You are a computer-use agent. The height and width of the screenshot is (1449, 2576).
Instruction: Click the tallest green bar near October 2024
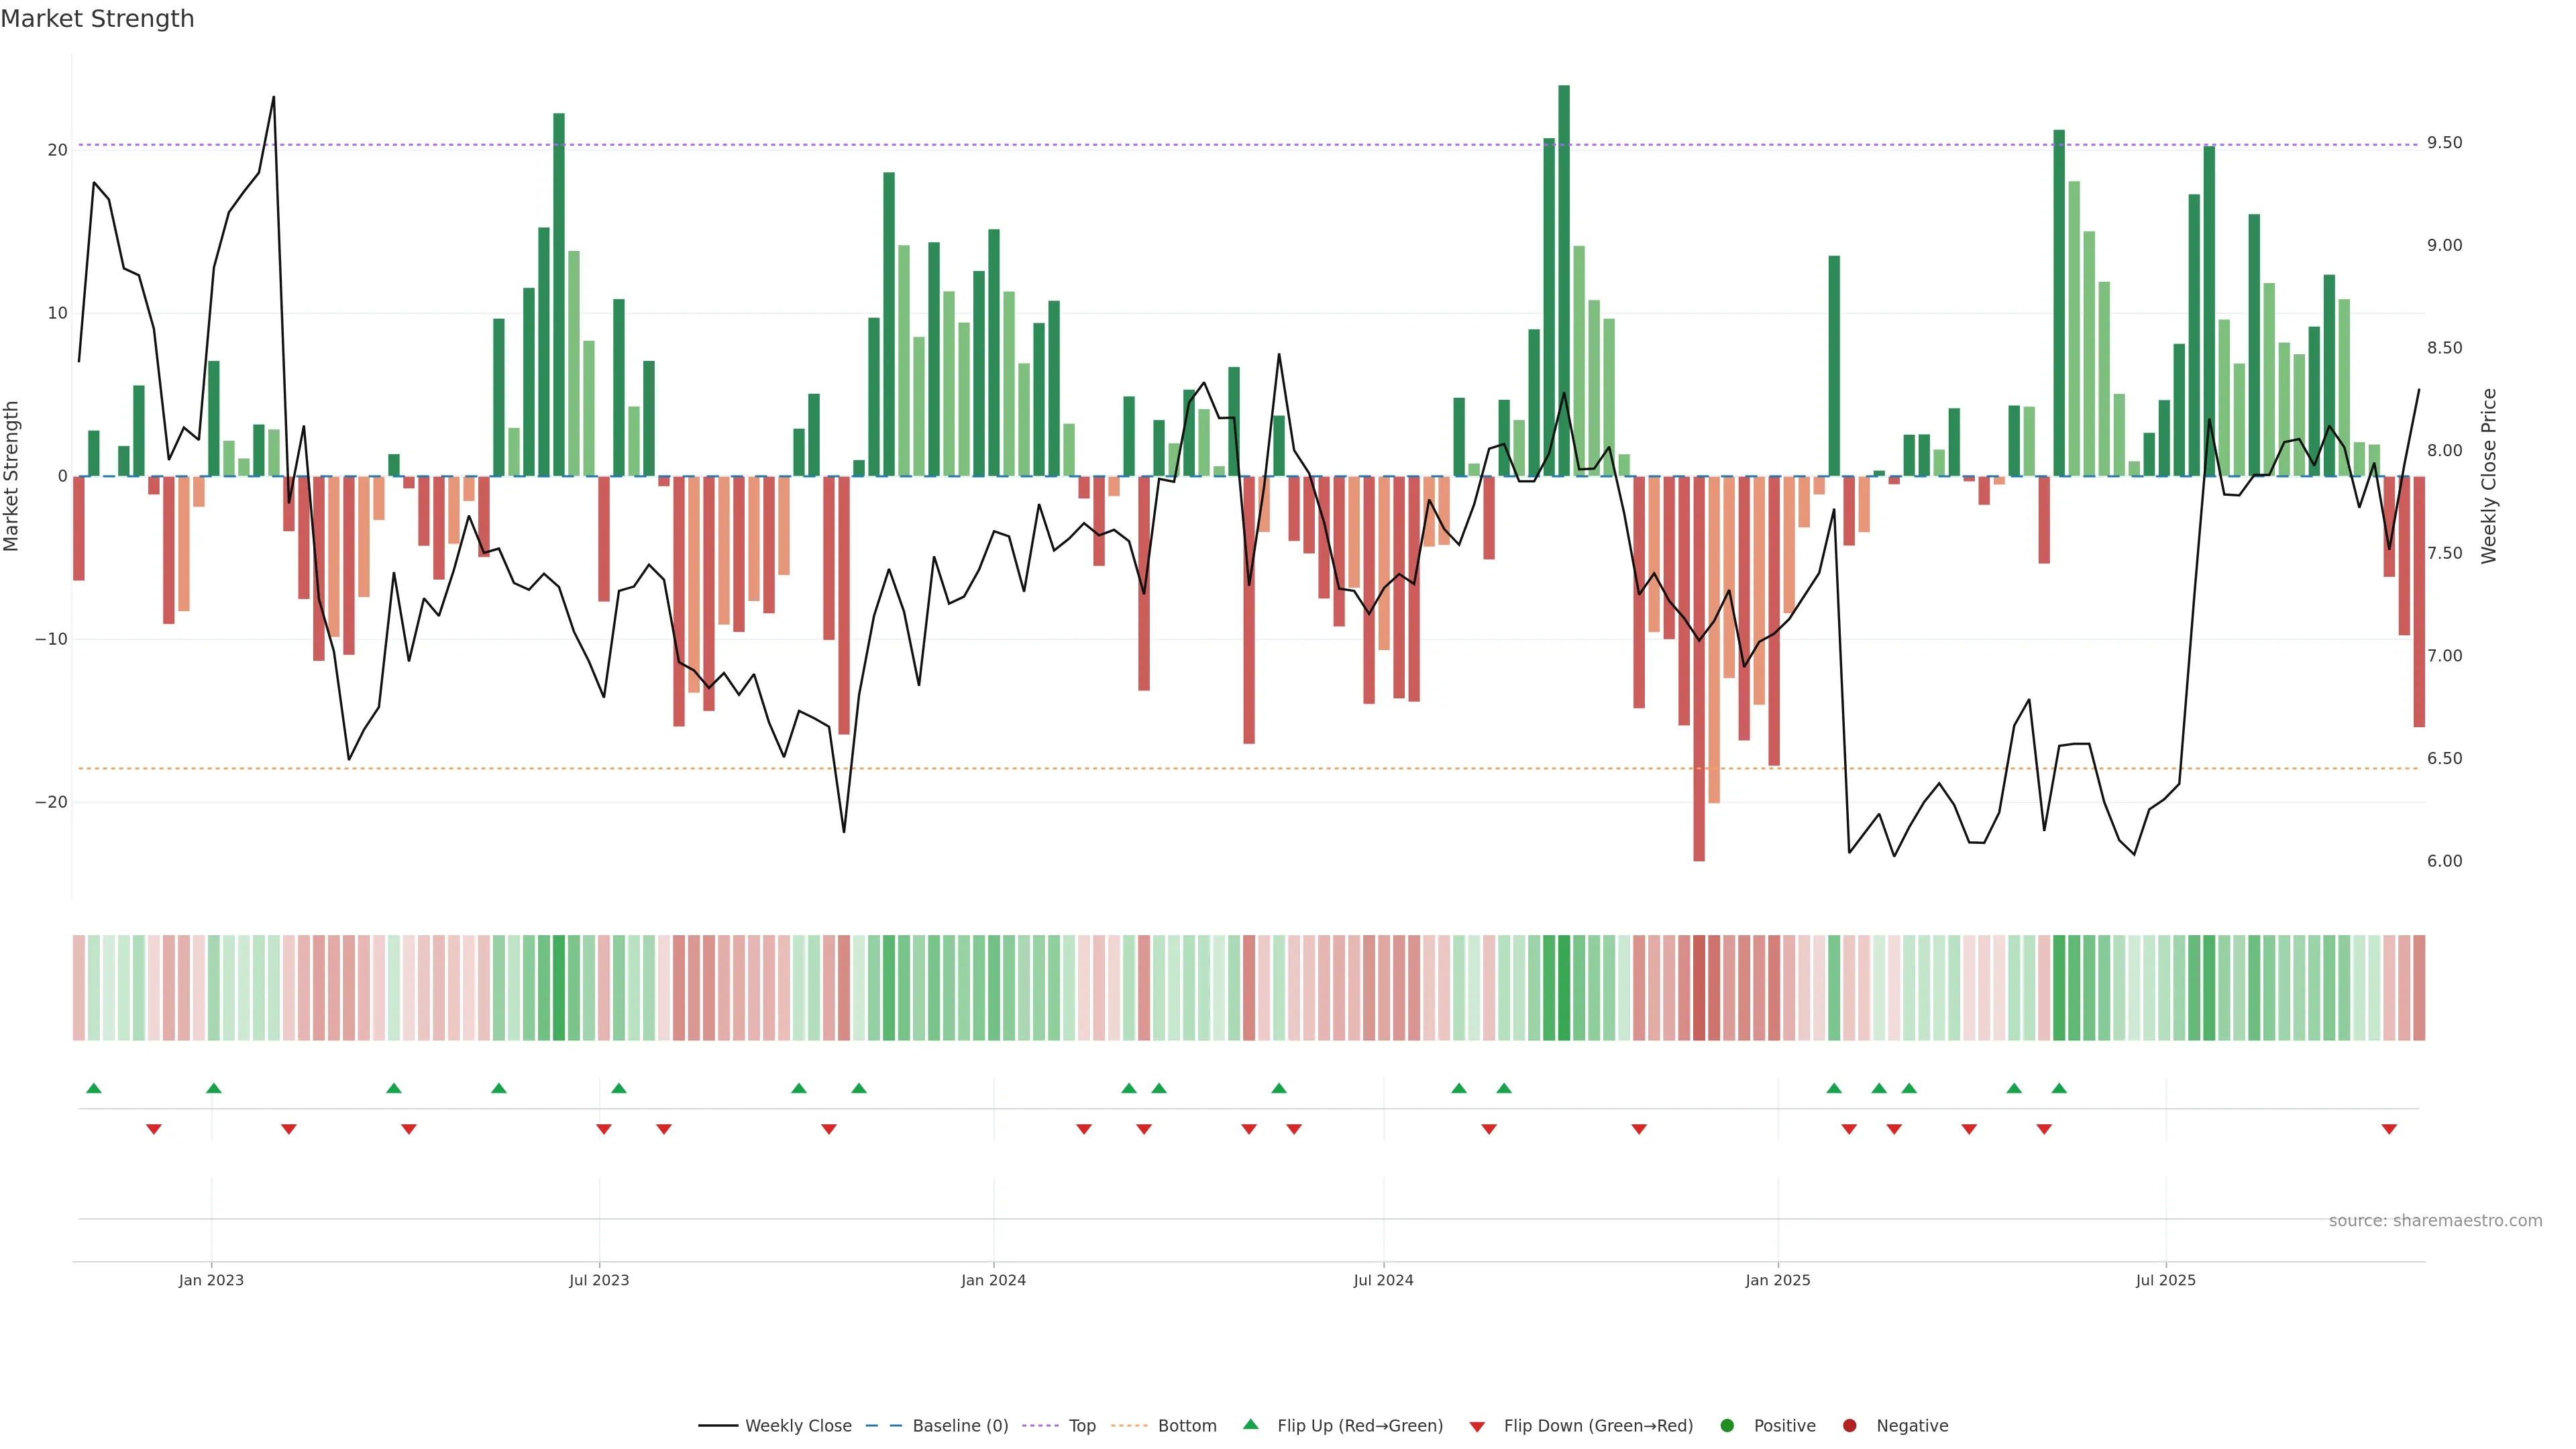coord(1564,280)
